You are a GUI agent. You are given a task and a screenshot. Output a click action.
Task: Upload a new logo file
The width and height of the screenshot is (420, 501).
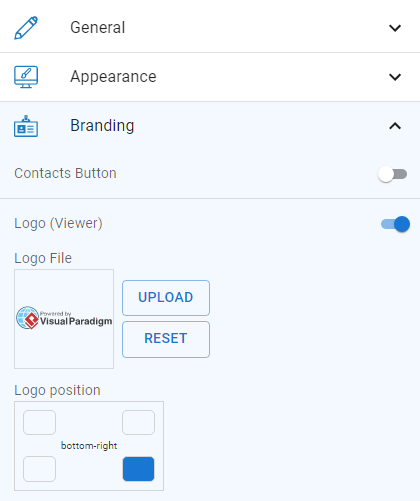[x=166, y=298]
